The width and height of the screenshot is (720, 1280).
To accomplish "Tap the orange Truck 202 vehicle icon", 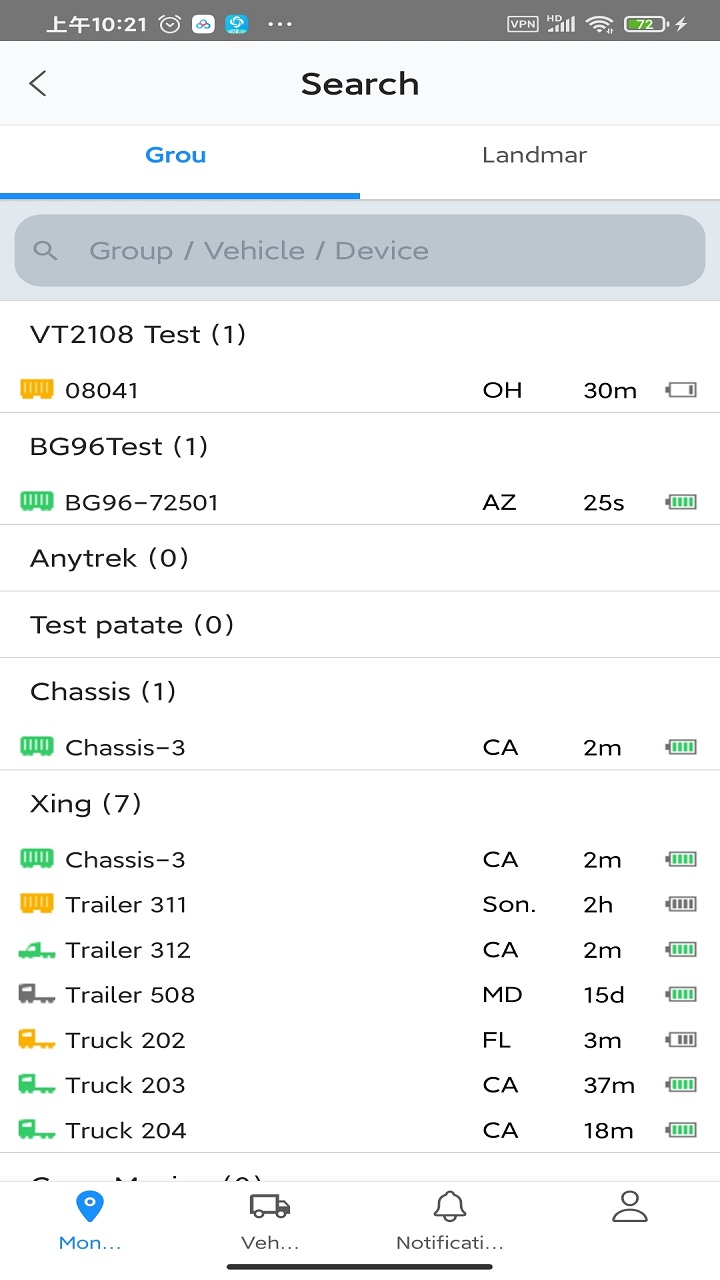I will coord(37,1039).
